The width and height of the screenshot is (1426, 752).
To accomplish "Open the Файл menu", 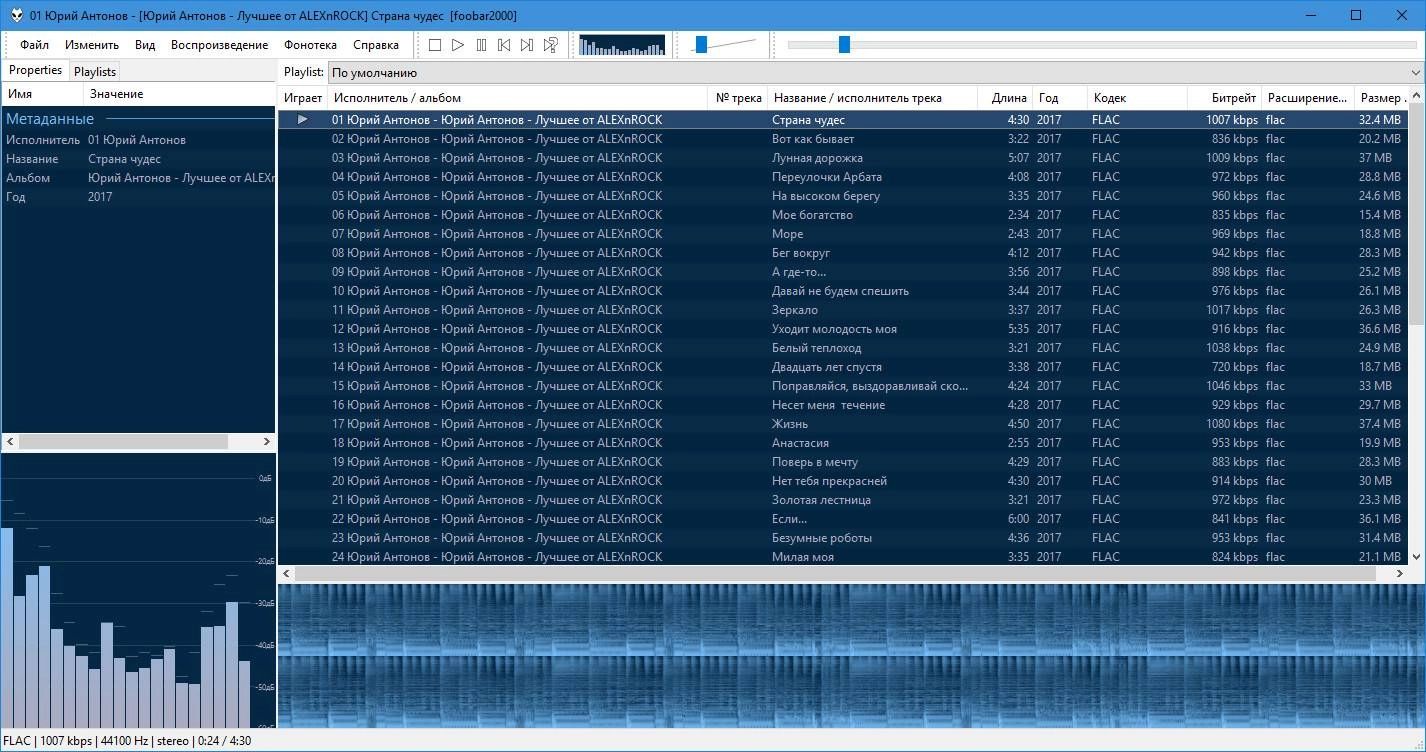I will pos(34,45).
